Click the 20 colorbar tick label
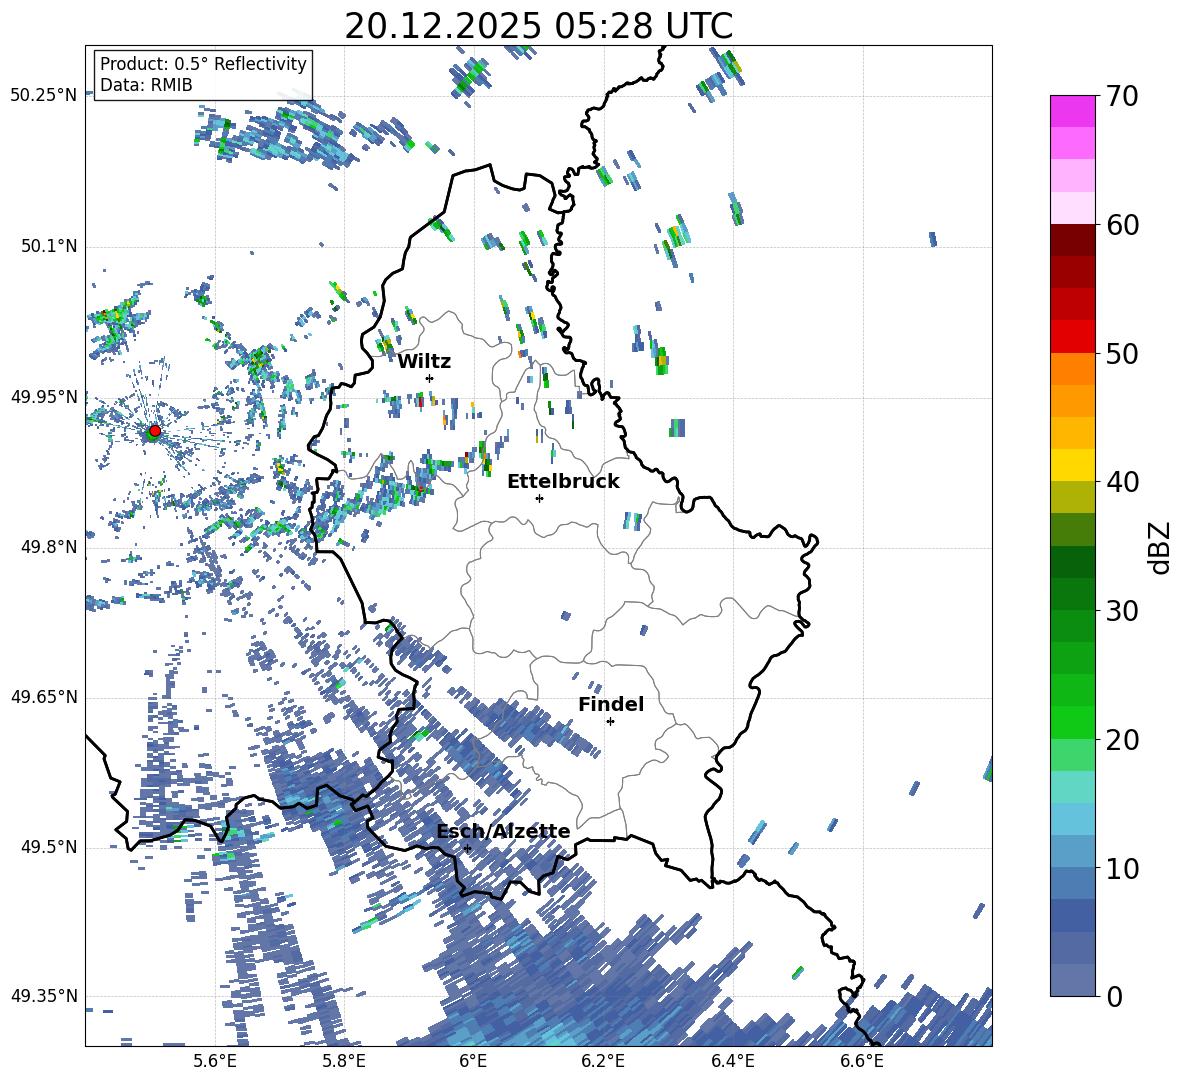The height and width of the screenshot is (1081, 1184). click(1122, 739)
